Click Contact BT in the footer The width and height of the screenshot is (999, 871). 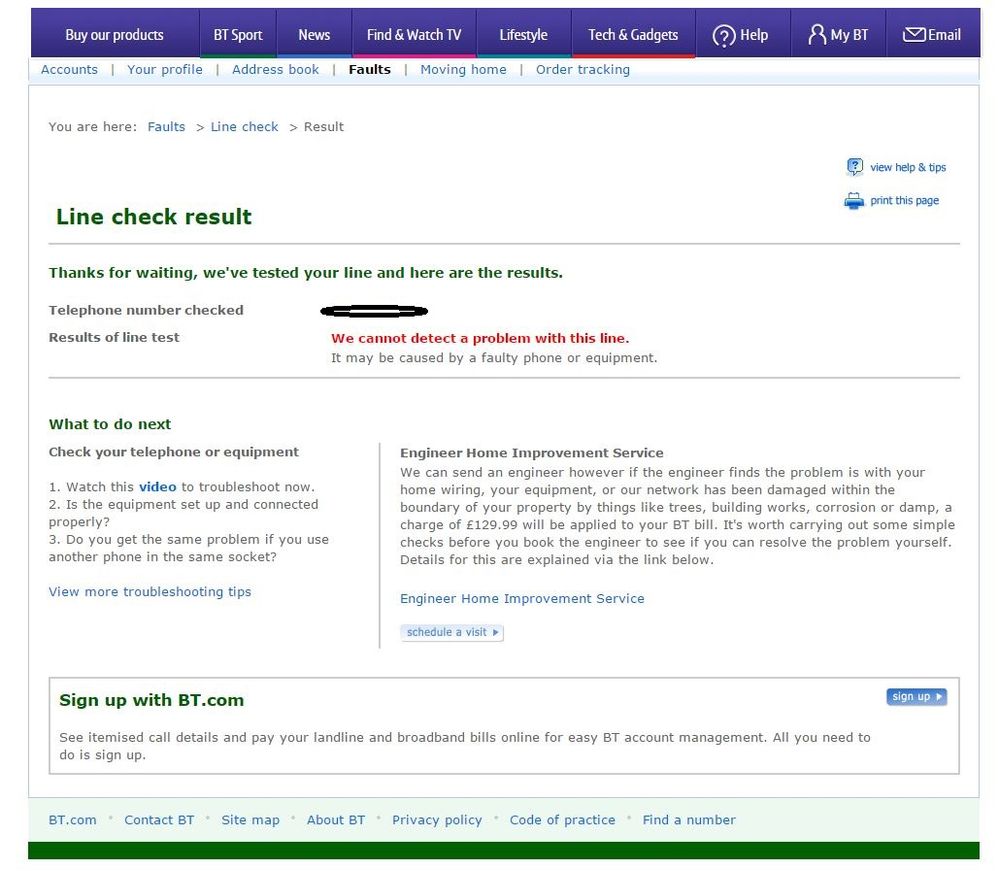159,820
